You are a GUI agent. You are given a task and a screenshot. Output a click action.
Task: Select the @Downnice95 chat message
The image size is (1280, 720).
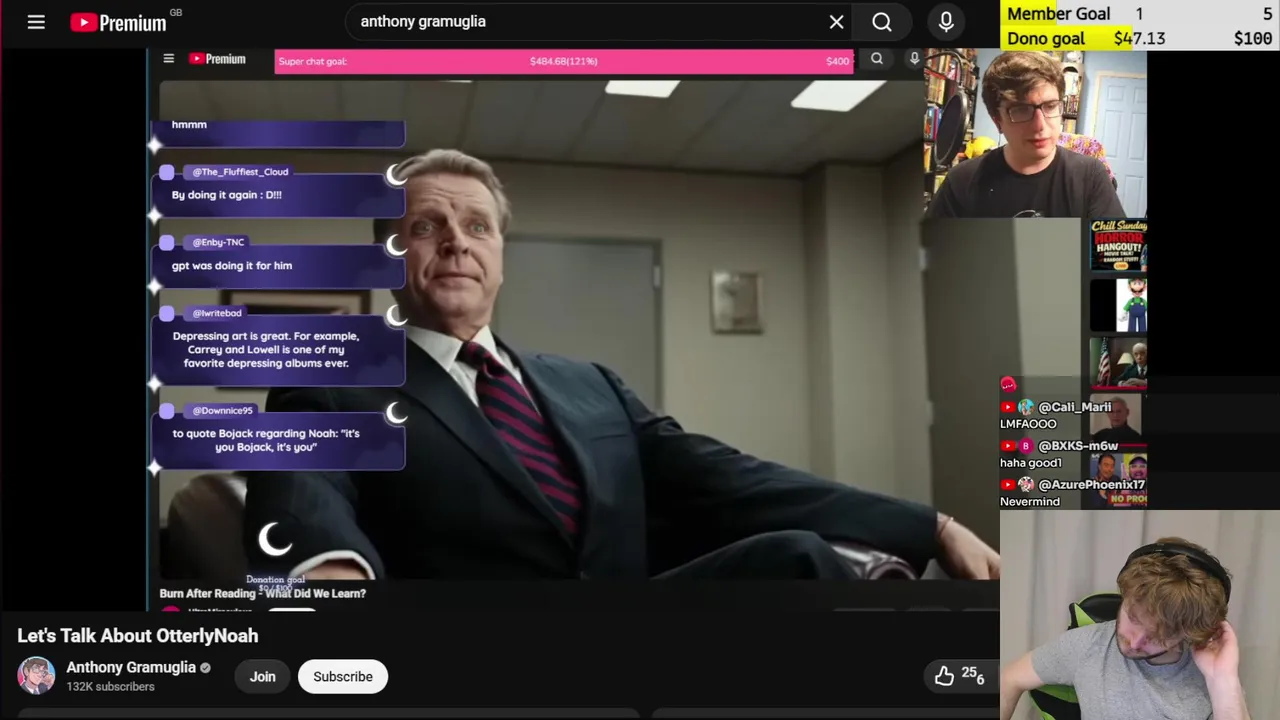(280, 435)
